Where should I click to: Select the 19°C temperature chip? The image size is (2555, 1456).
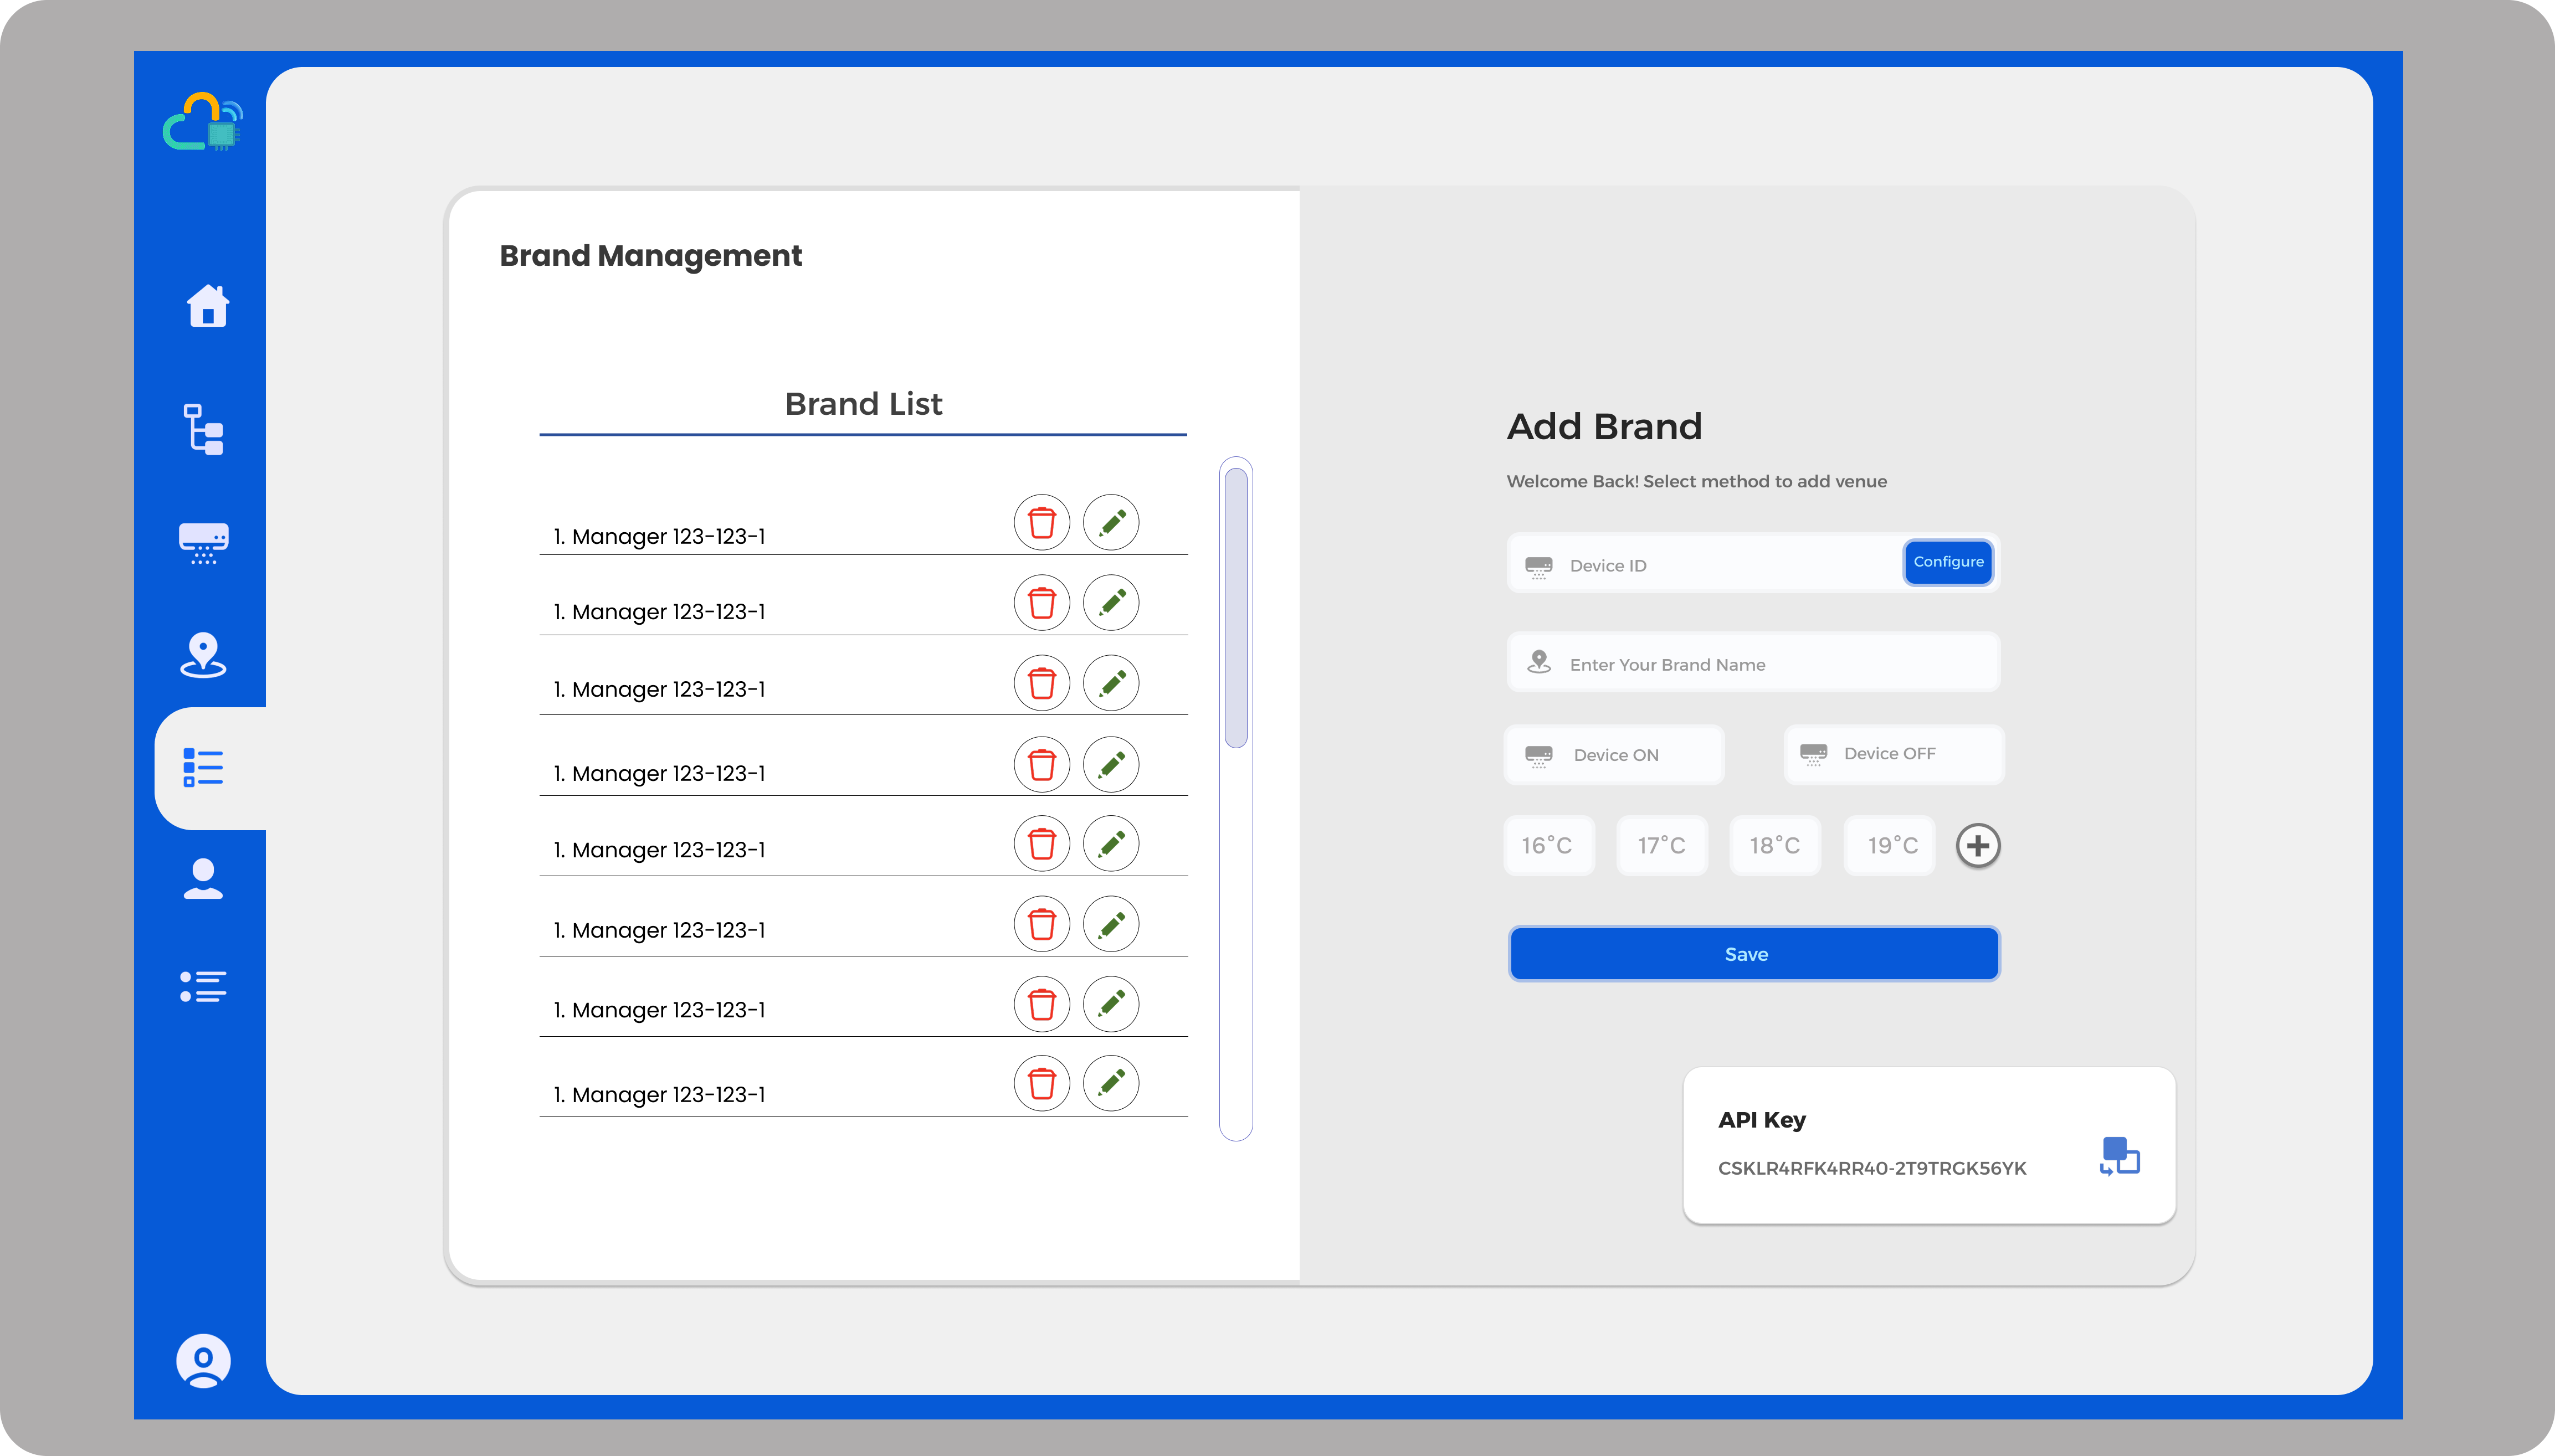(x=1890, y=846)
